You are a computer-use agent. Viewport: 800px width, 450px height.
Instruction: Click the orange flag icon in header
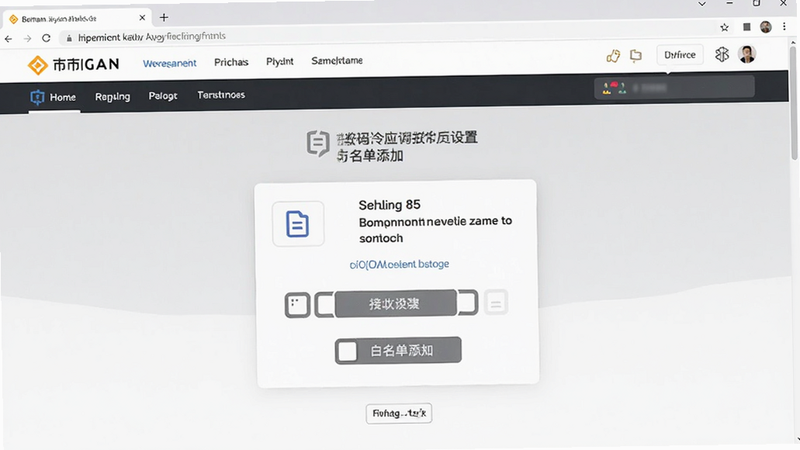636,55
